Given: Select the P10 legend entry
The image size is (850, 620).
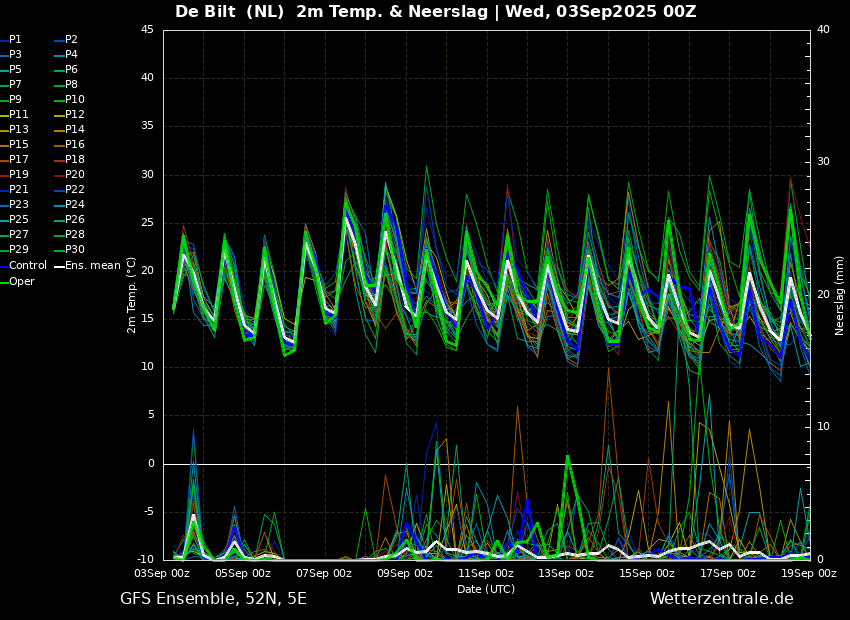Looking at the screenshot, I should (x=75, y=100).
